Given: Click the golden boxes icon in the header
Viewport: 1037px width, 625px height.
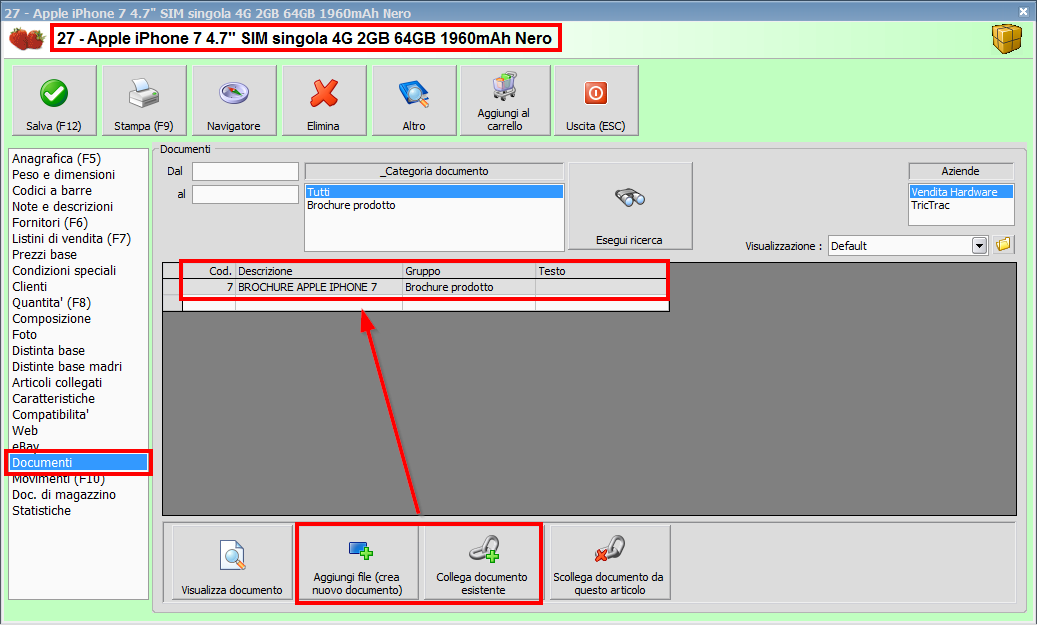Looking at the screenshot, I should 1007,39.
